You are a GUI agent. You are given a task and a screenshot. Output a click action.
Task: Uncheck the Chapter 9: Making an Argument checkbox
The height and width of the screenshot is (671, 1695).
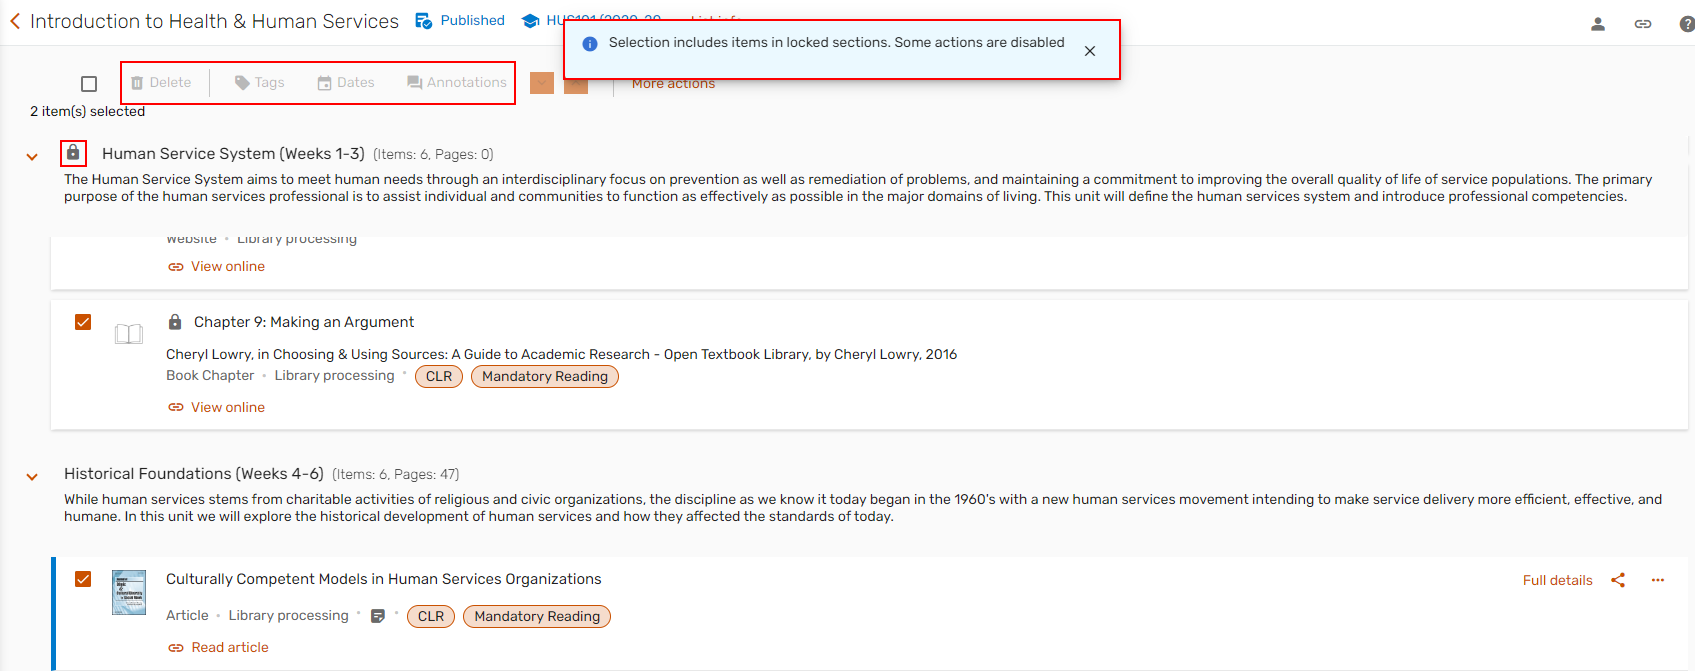83,322
